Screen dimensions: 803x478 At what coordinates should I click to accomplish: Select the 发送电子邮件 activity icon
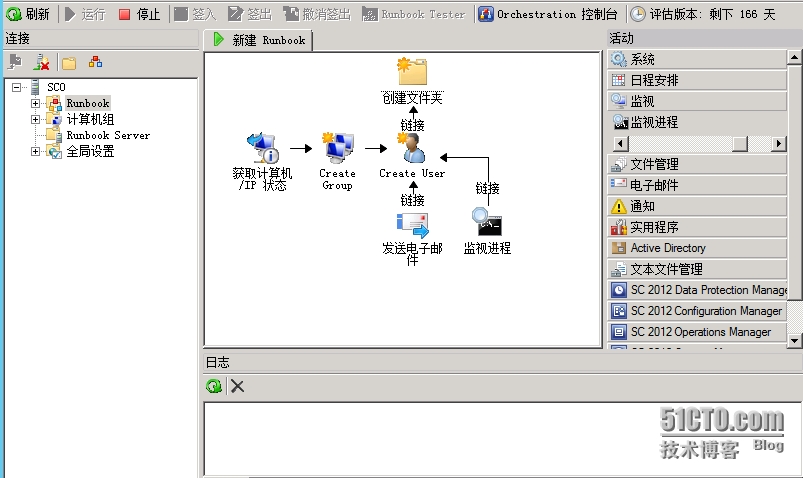[x=413, y=225]
